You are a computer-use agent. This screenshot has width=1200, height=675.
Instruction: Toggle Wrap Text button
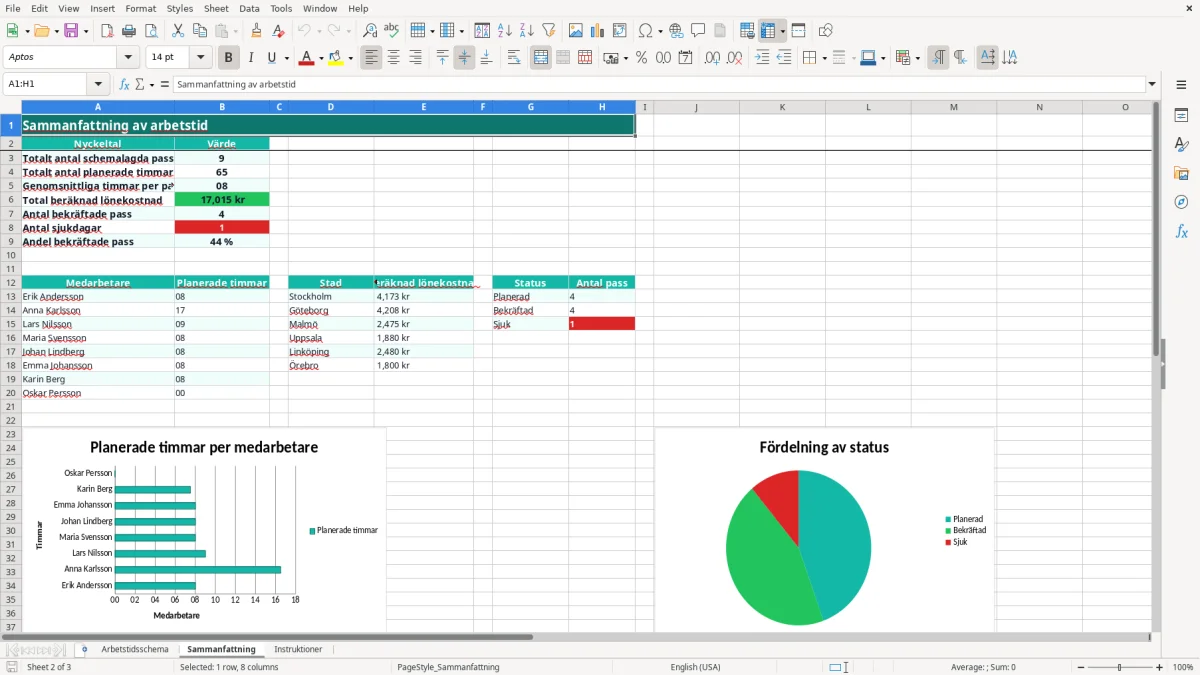[514, 58]
